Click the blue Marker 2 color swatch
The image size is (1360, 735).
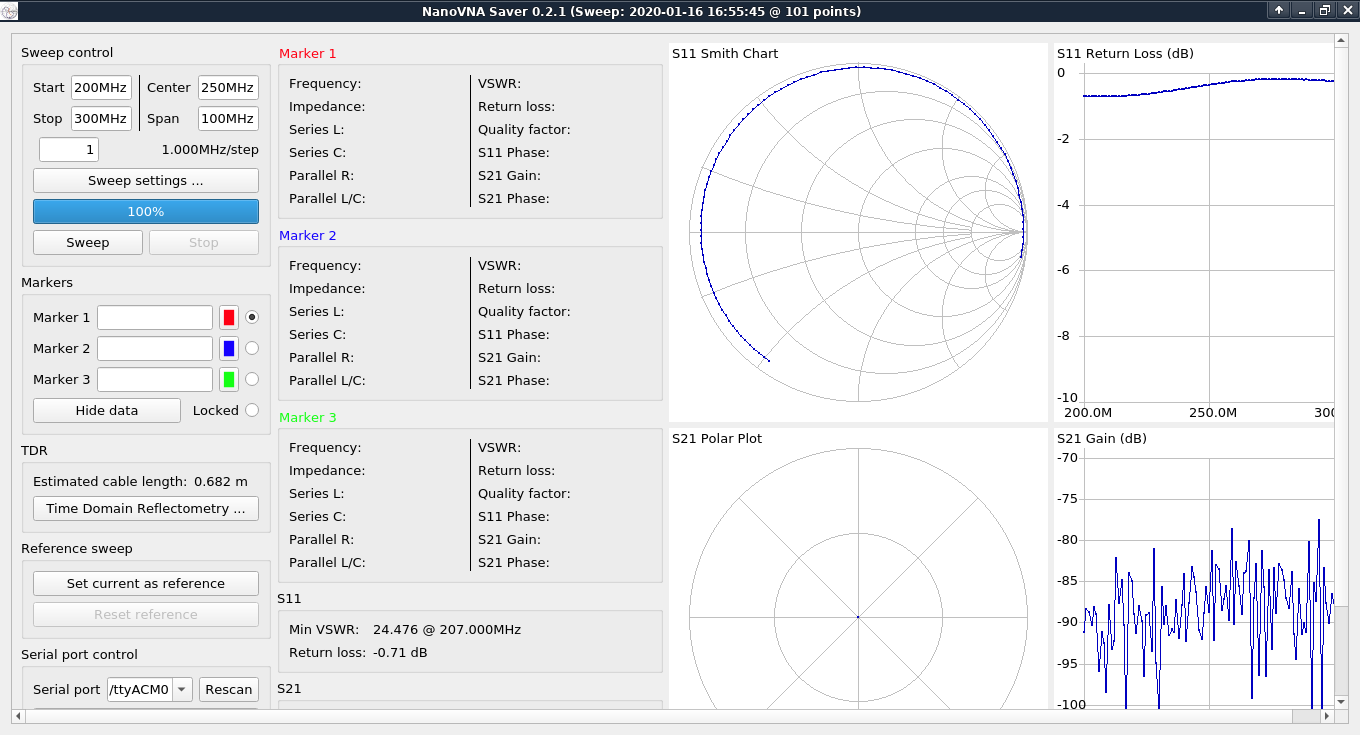[x=229, y=349]
